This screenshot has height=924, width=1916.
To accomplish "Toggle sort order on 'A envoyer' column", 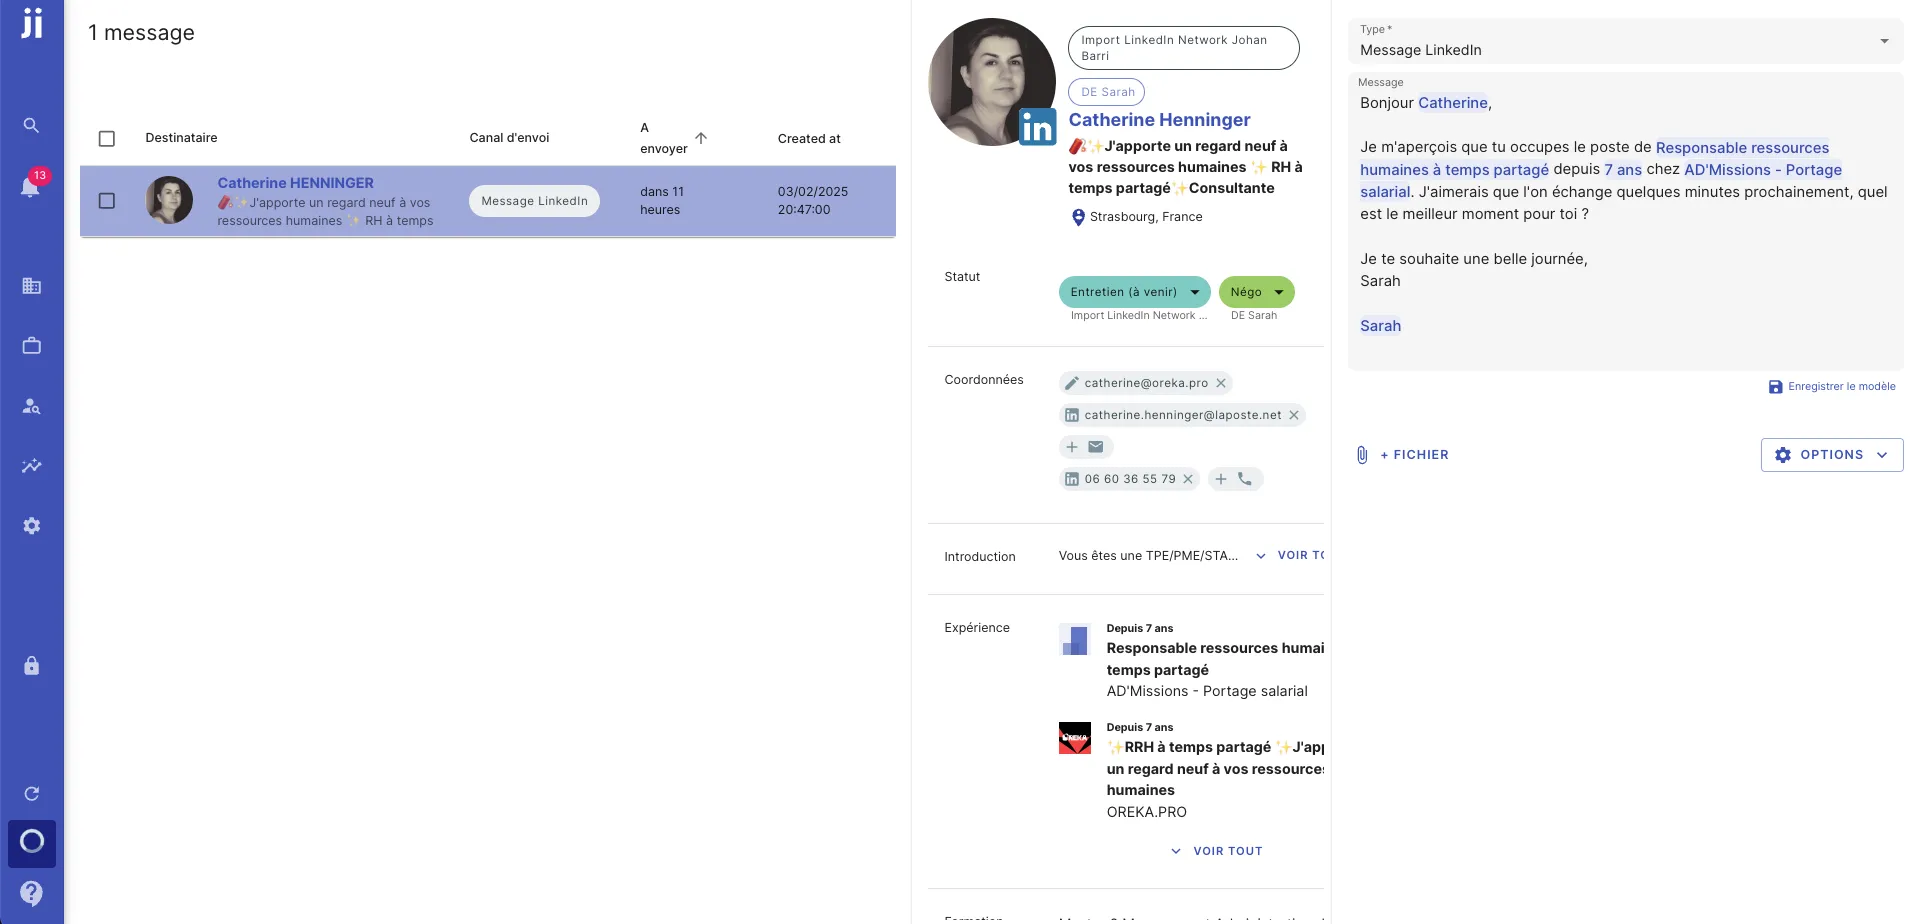I will click(x=700, y=139).
